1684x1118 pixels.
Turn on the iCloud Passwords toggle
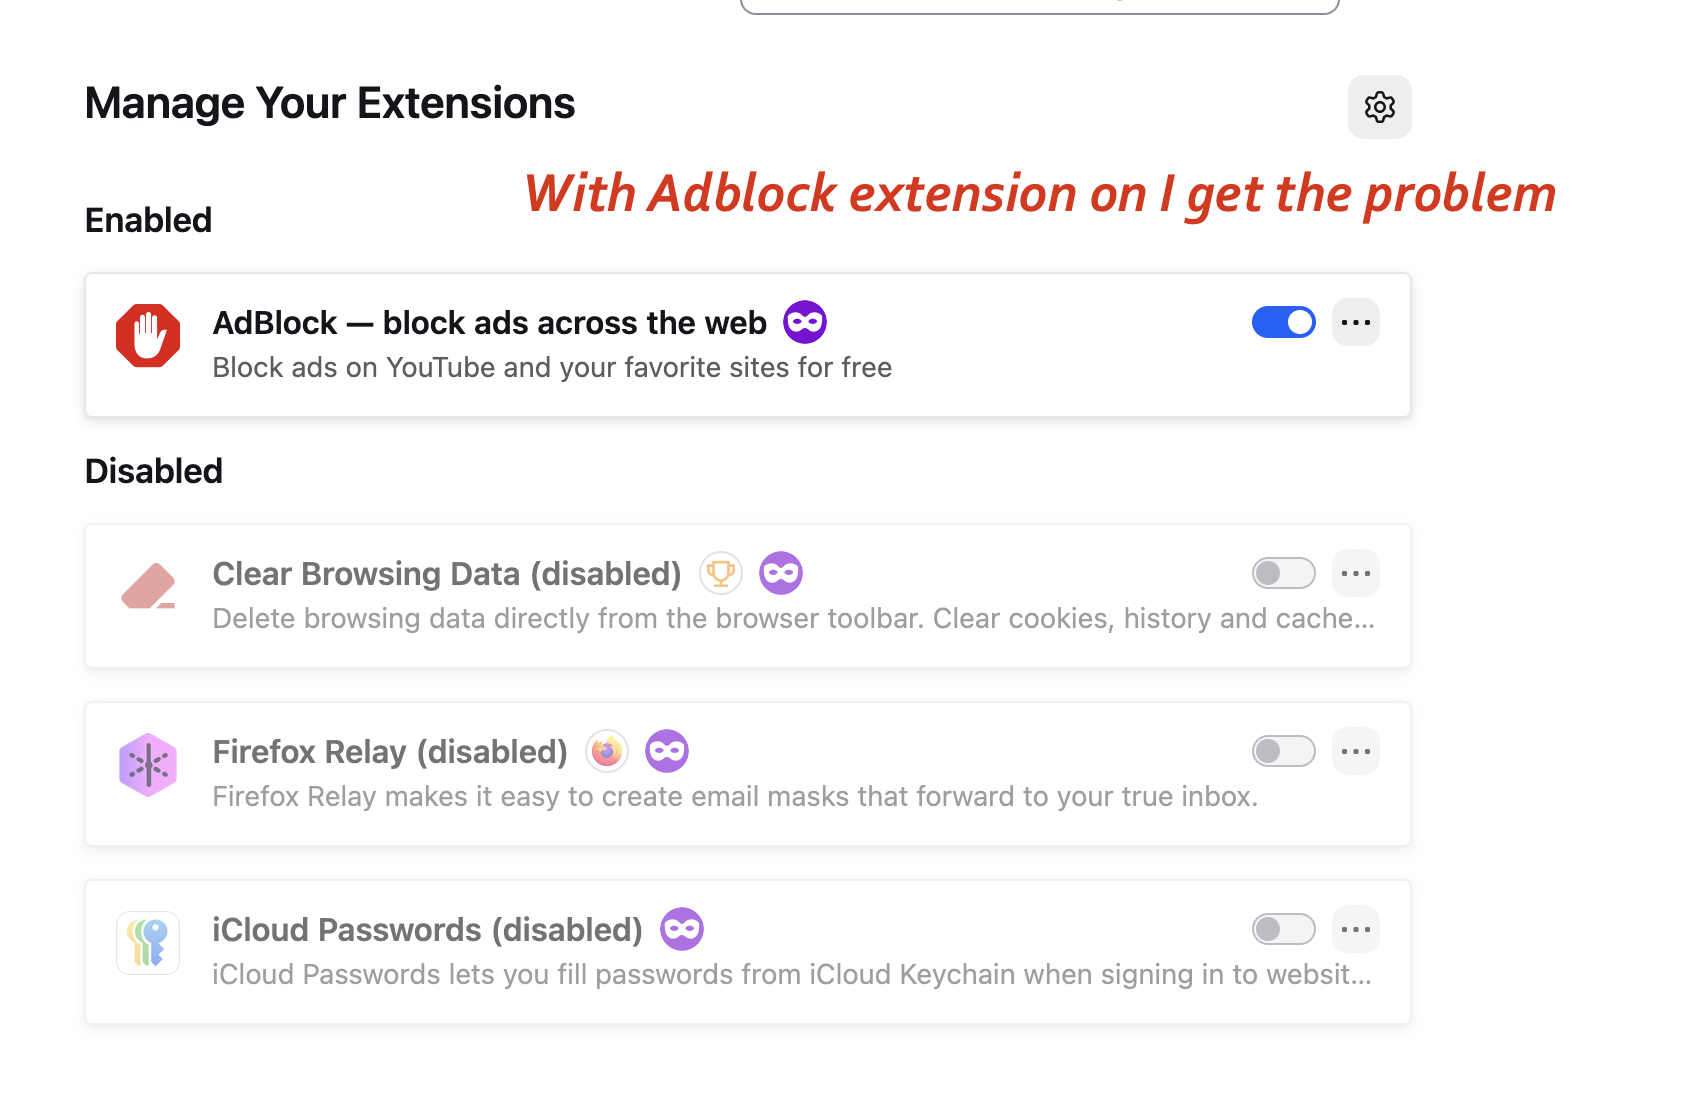1283,929
